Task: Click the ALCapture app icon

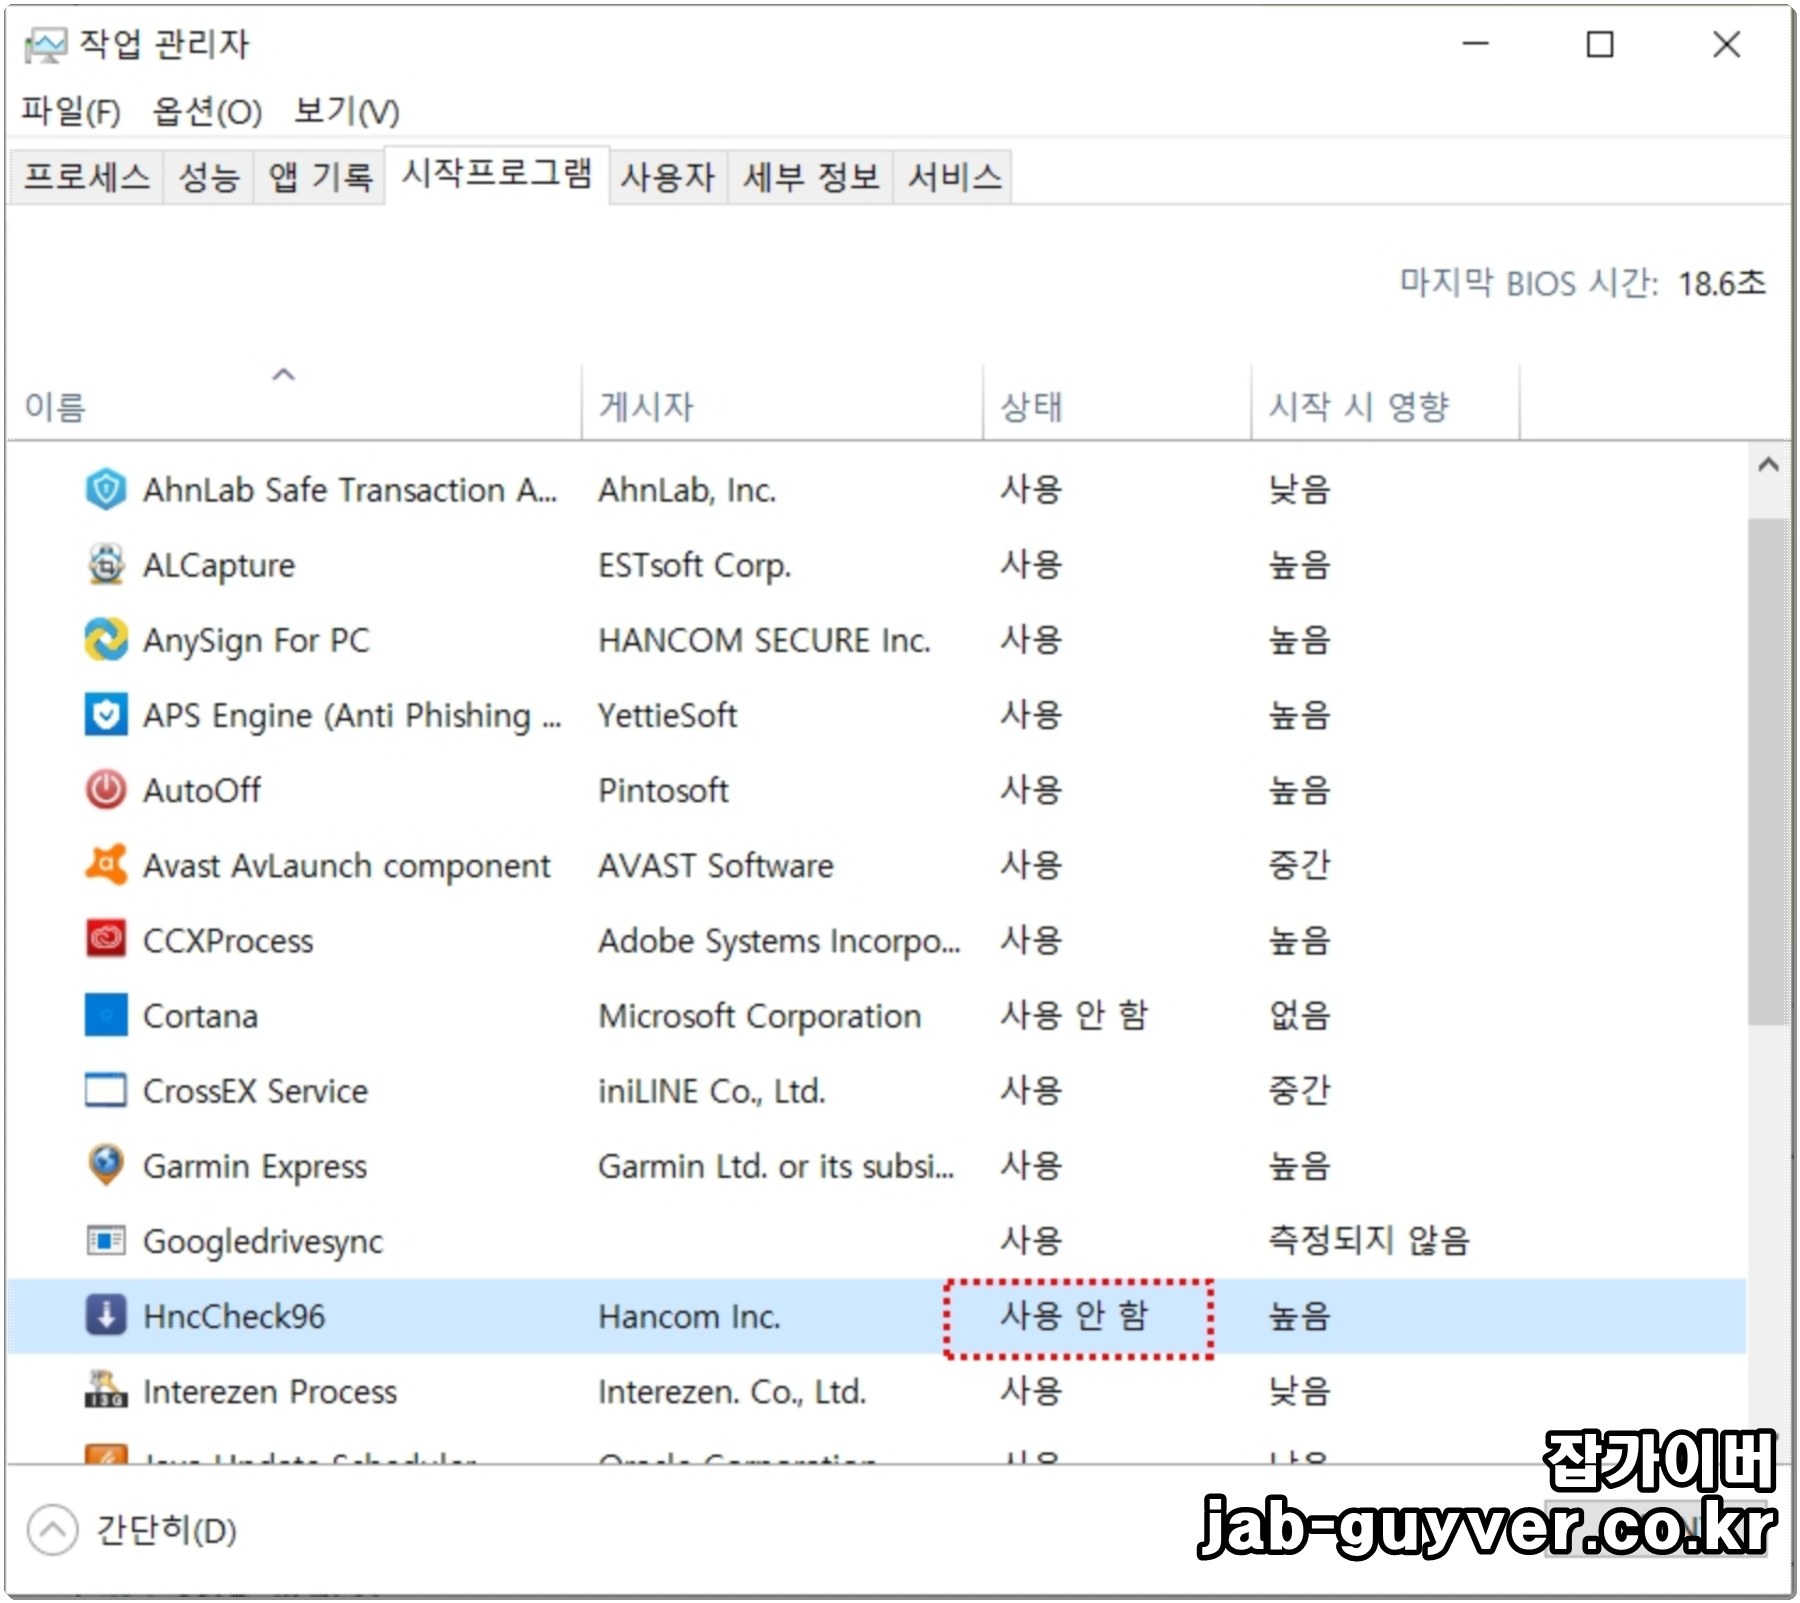Action: pyautogui.click(x=105, y=565)
